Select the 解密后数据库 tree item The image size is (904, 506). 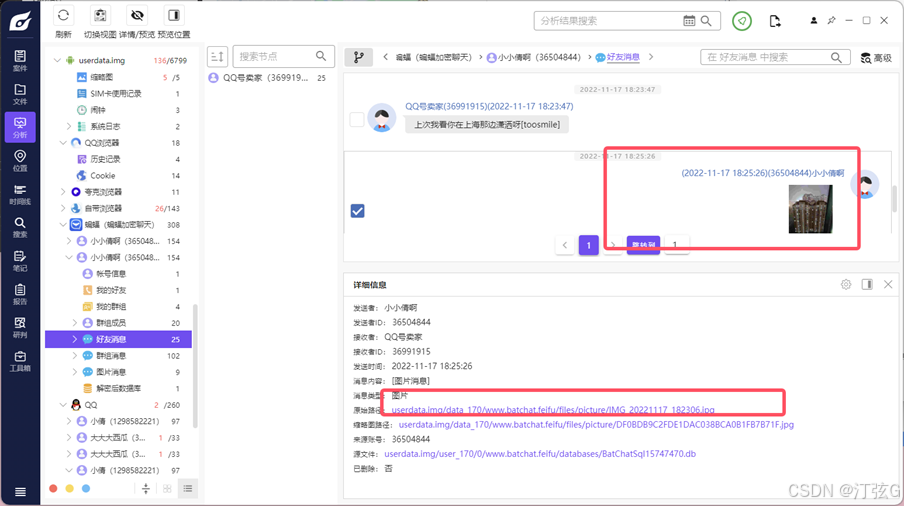pyautogui.click(x=118, y=388)
